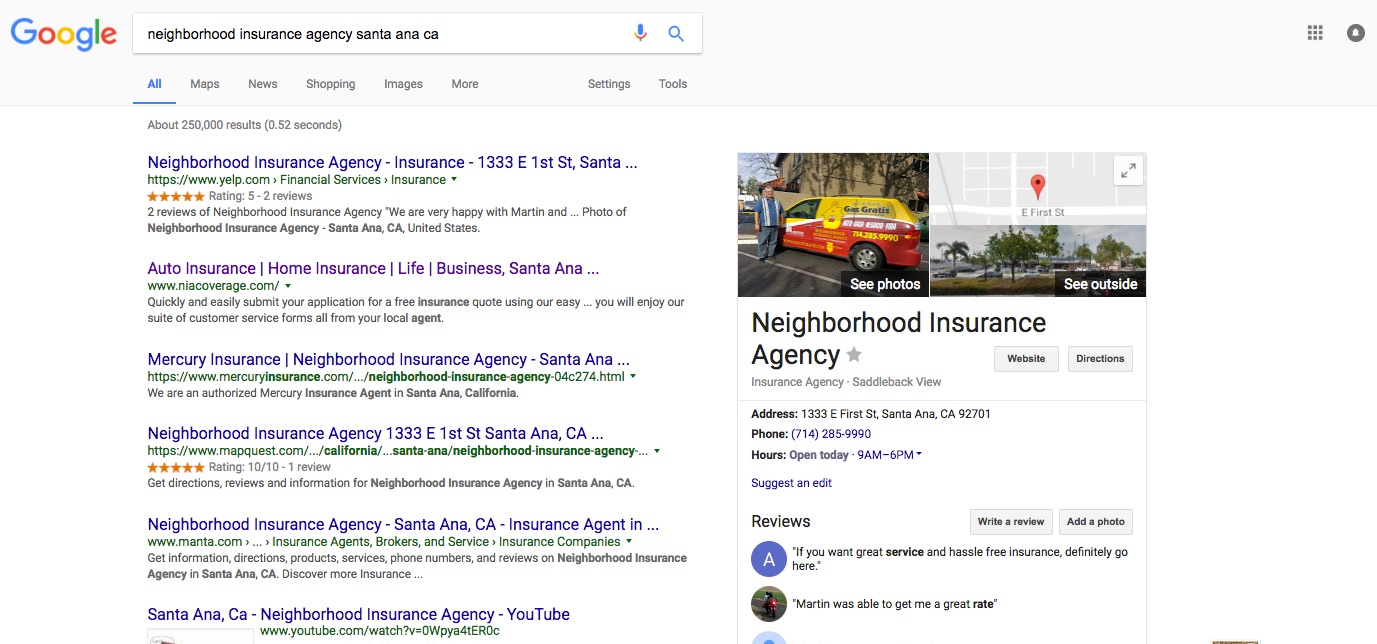Open See outside street view thumbnail

[x=1038, y=261]
